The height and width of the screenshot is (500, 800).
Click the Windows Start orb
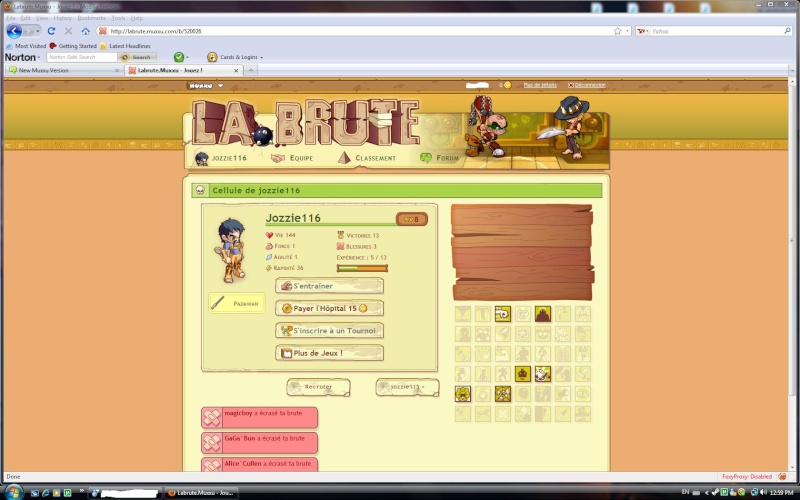[14, 492]
